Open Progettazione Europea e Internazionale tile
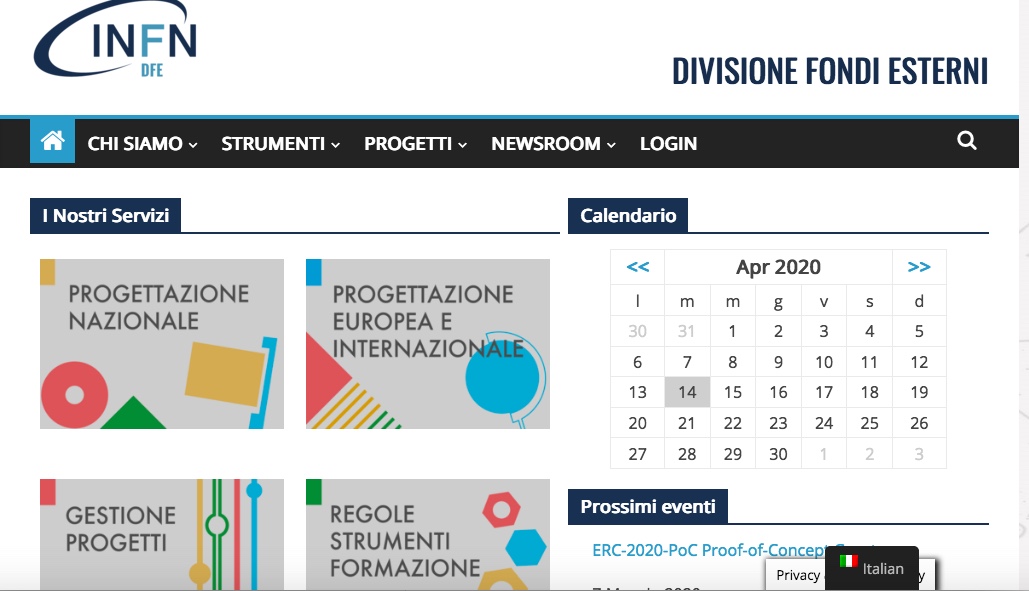This screenshot has height=591, width=1029. [x=428, y=344]
